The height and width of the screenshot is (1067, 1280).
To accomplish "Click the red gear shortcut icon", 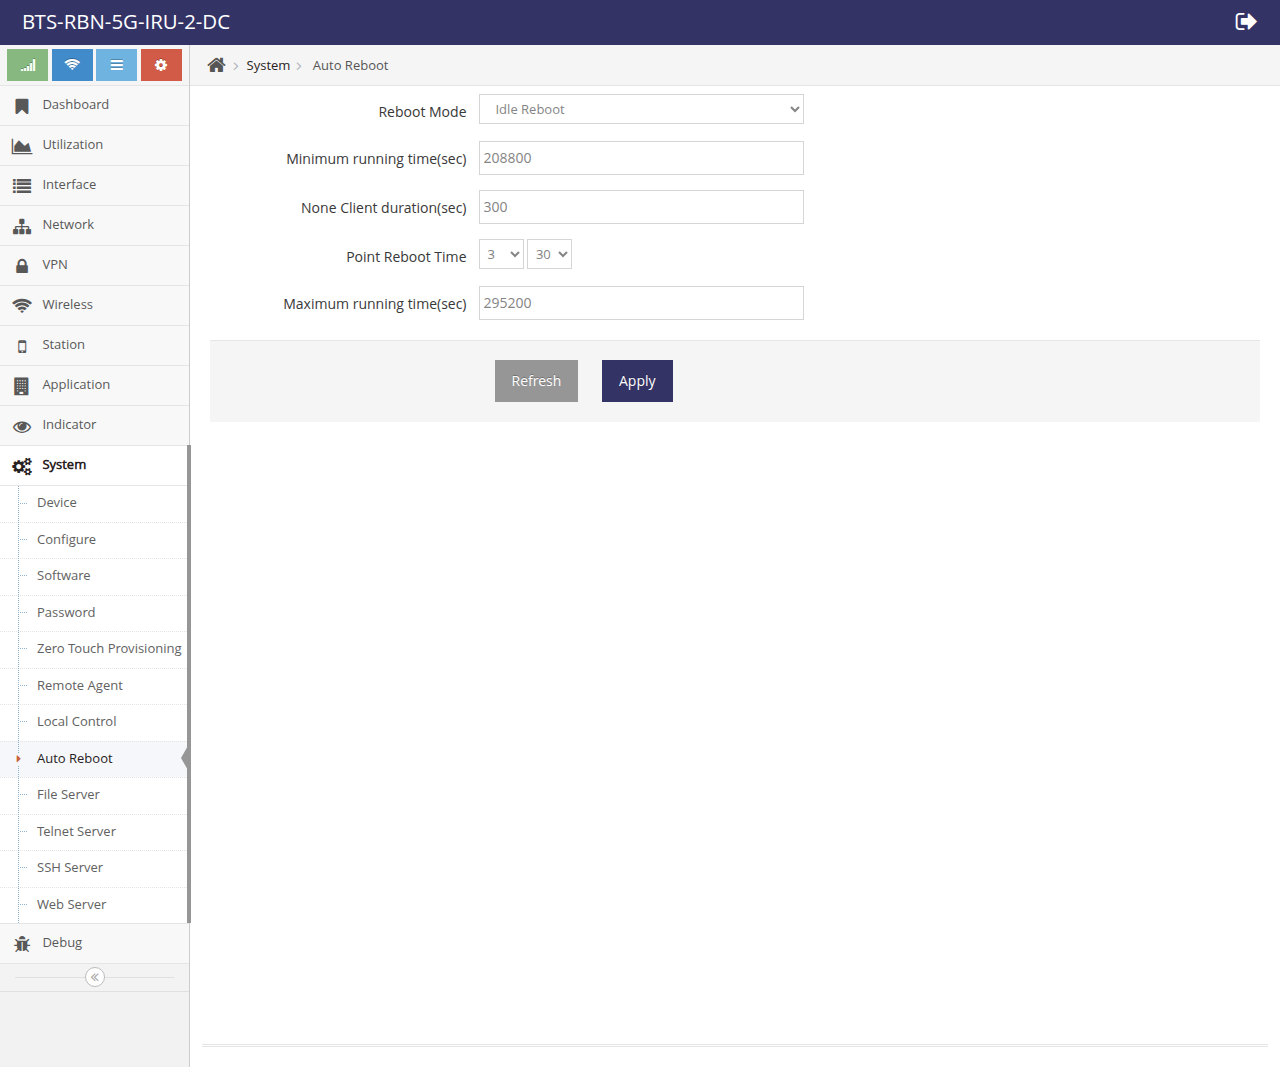I will click(x=161, y=65).
